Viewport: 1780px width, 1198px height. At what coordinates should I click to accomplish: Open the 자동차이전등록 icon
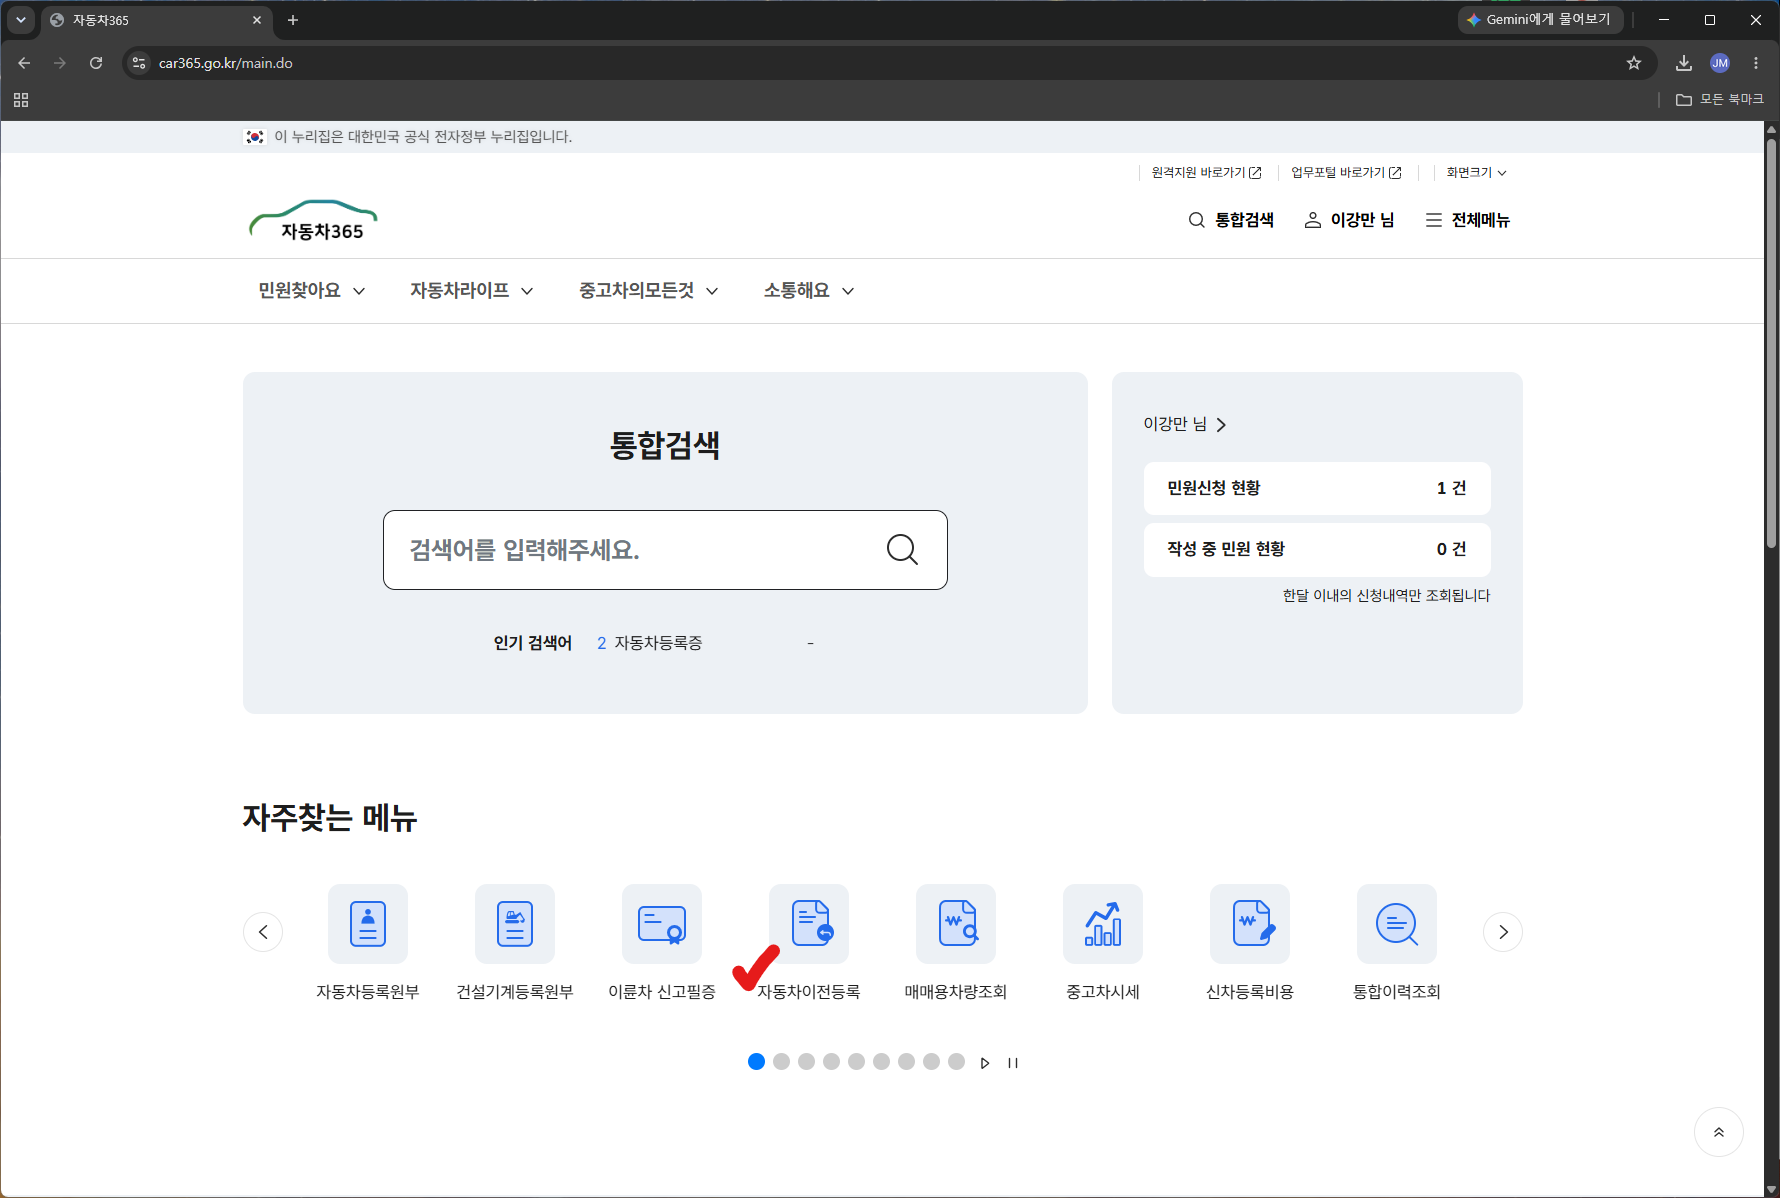(x=809, y=924)
